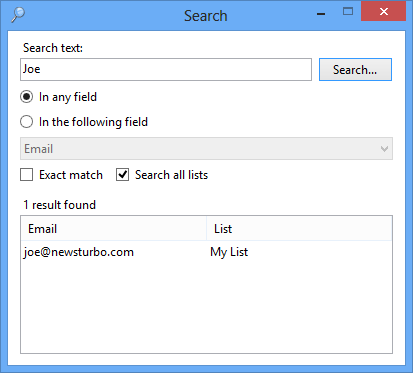Minimize the Search window
413x373 pixels.
(321, 14)
